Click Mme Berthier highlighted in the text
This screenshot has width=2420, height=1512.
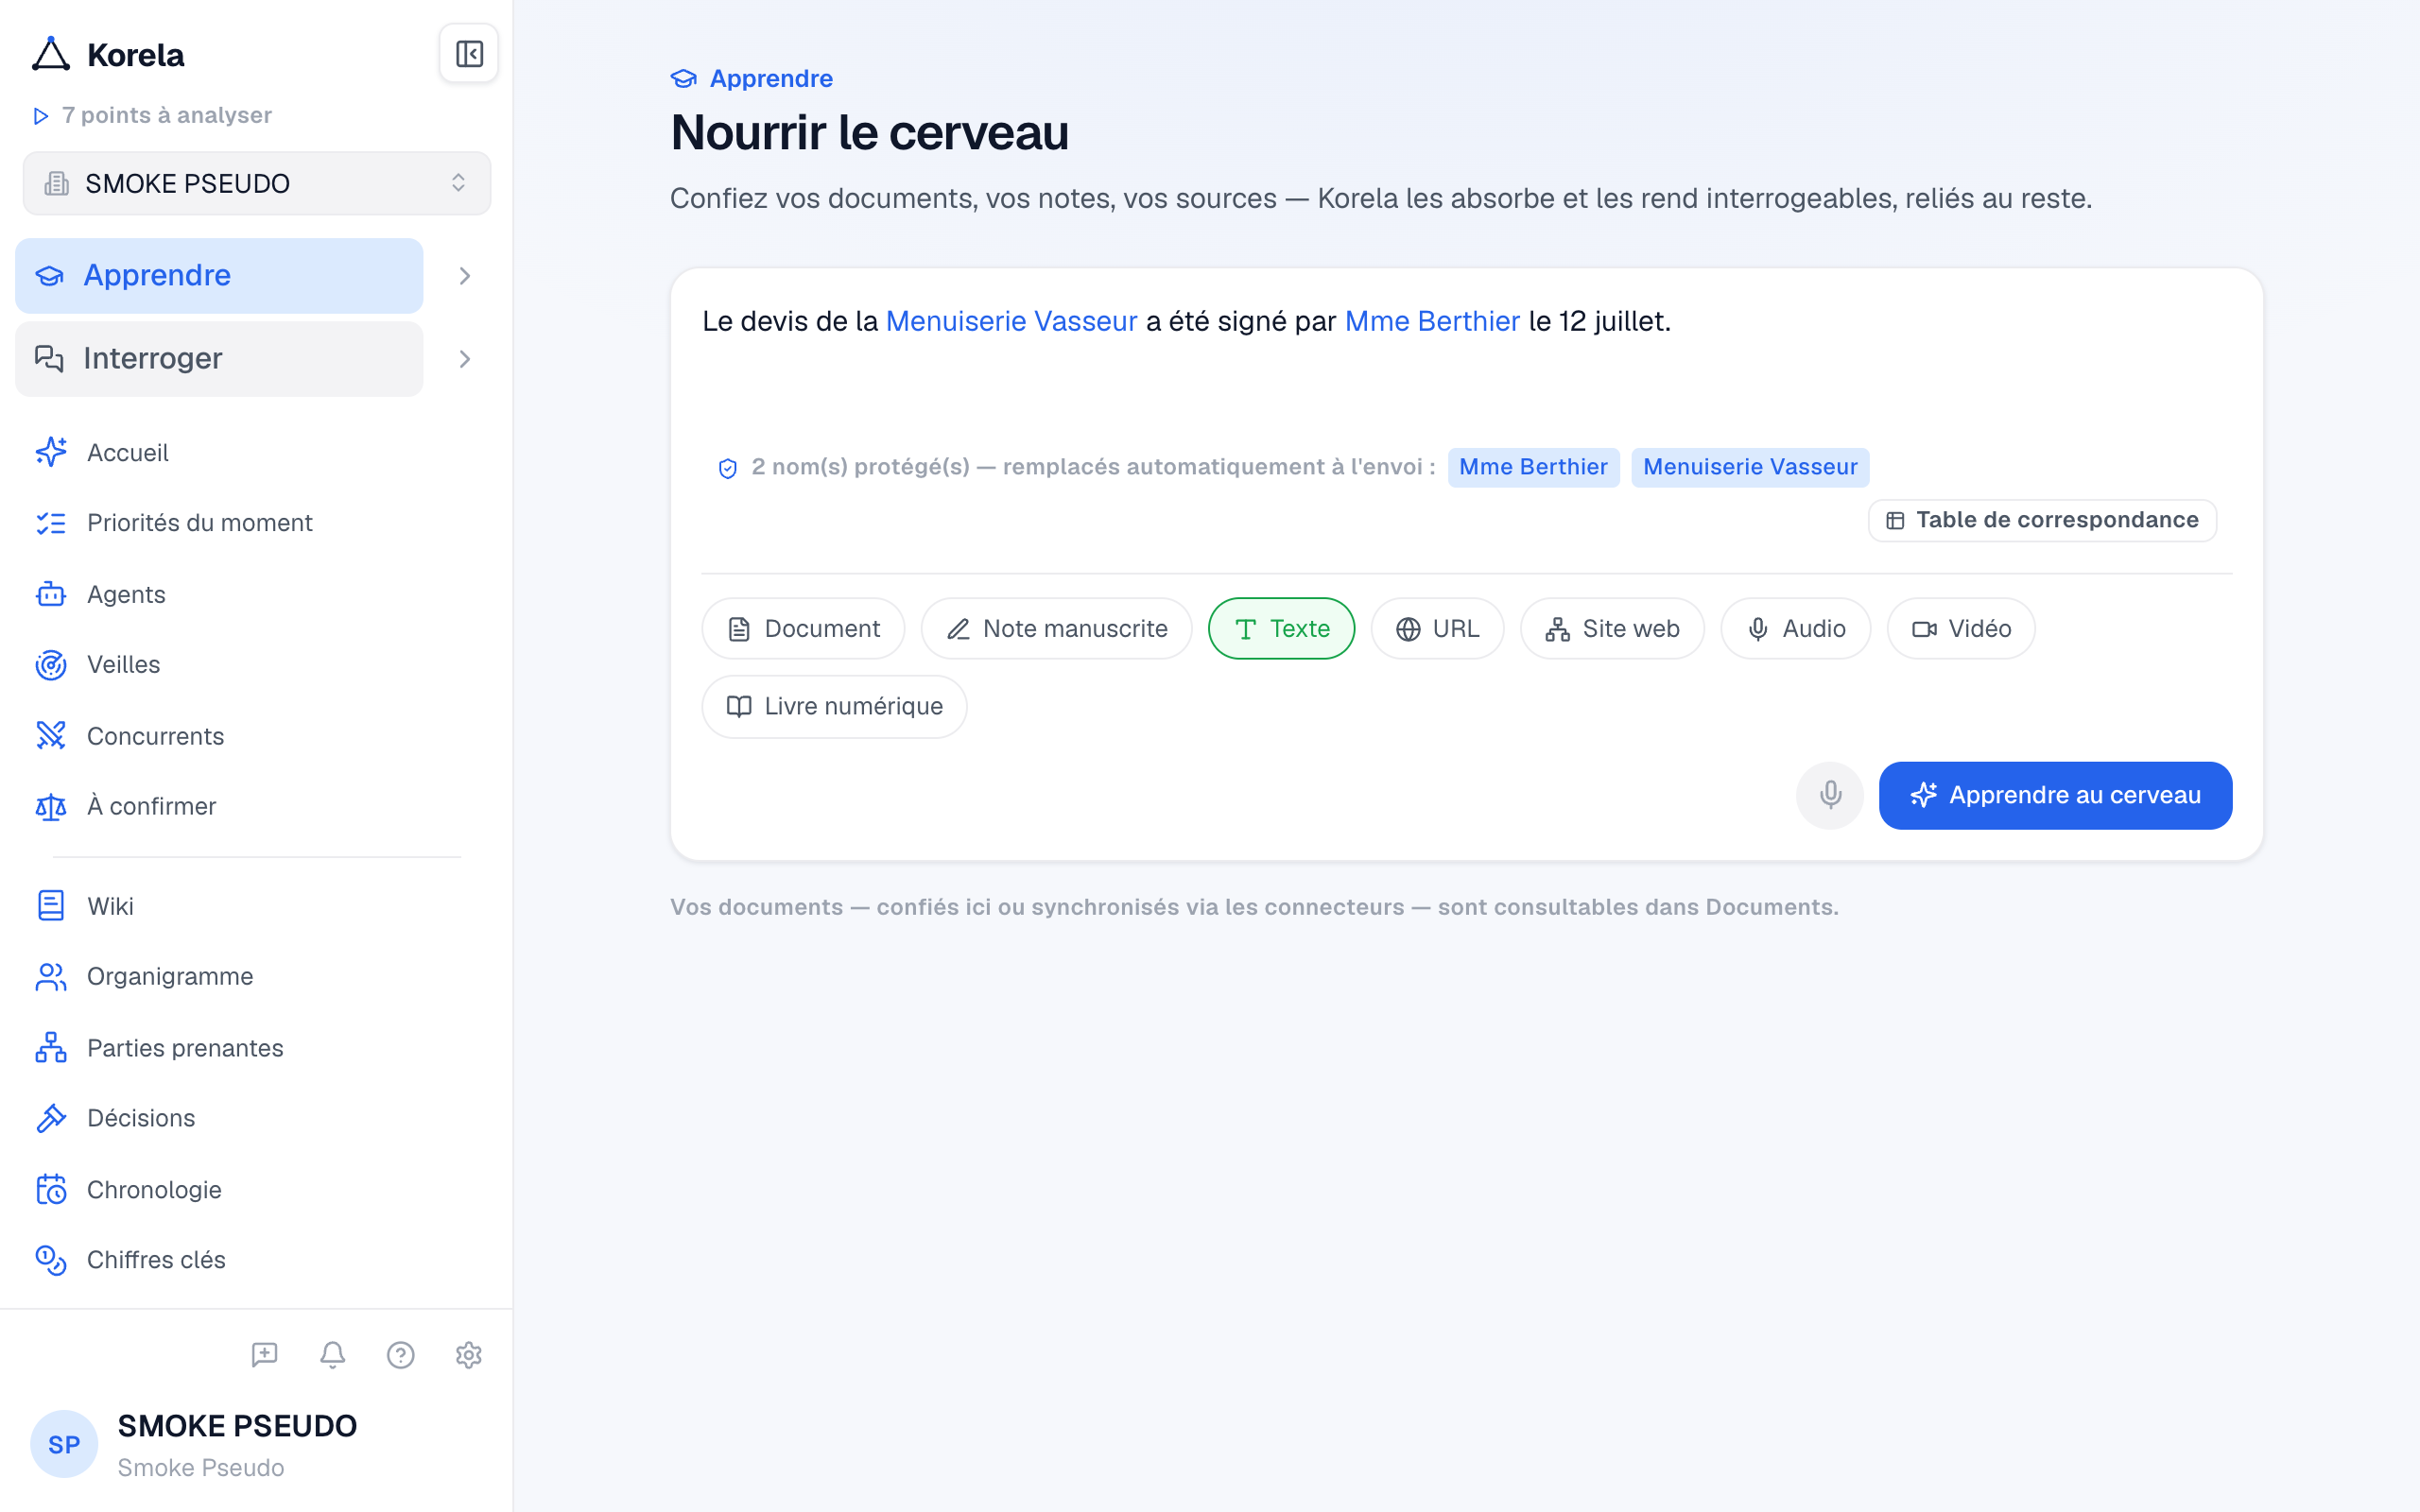click(1432, 321)
